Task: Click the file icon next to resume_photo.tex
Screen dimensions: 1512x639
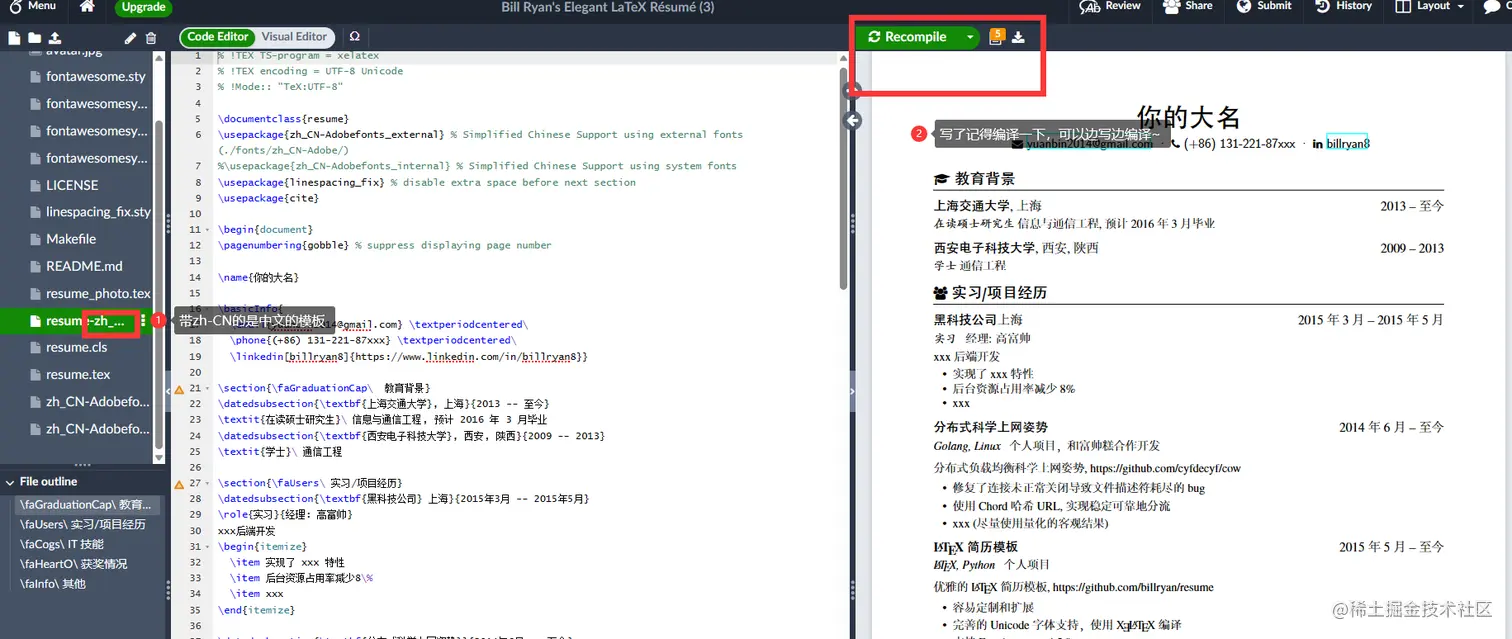Action: click(36, 293)
